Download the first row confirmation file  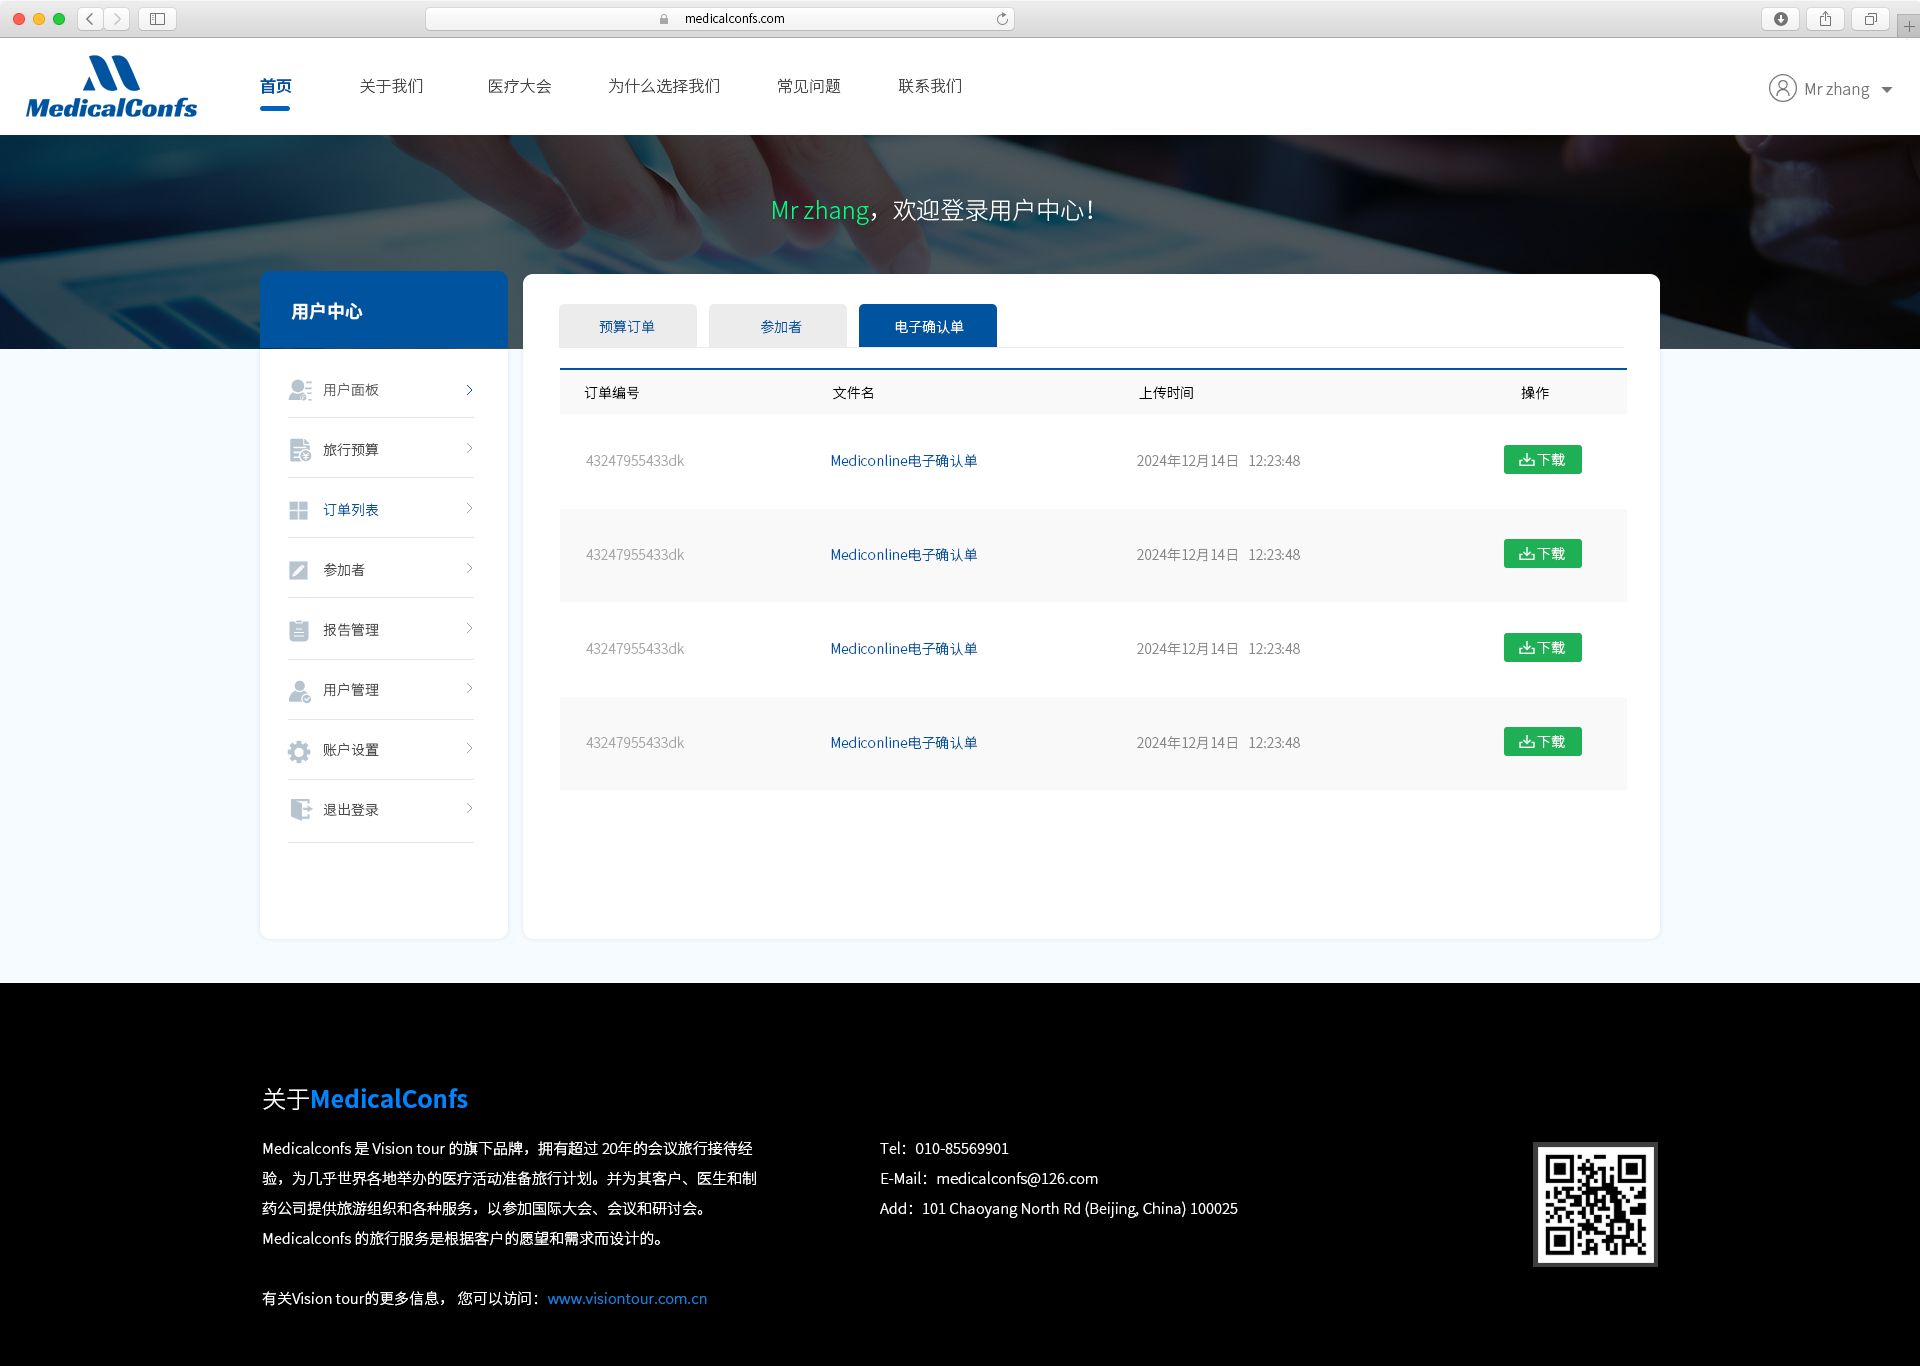pyautogui.click(x=1543, y=460)
